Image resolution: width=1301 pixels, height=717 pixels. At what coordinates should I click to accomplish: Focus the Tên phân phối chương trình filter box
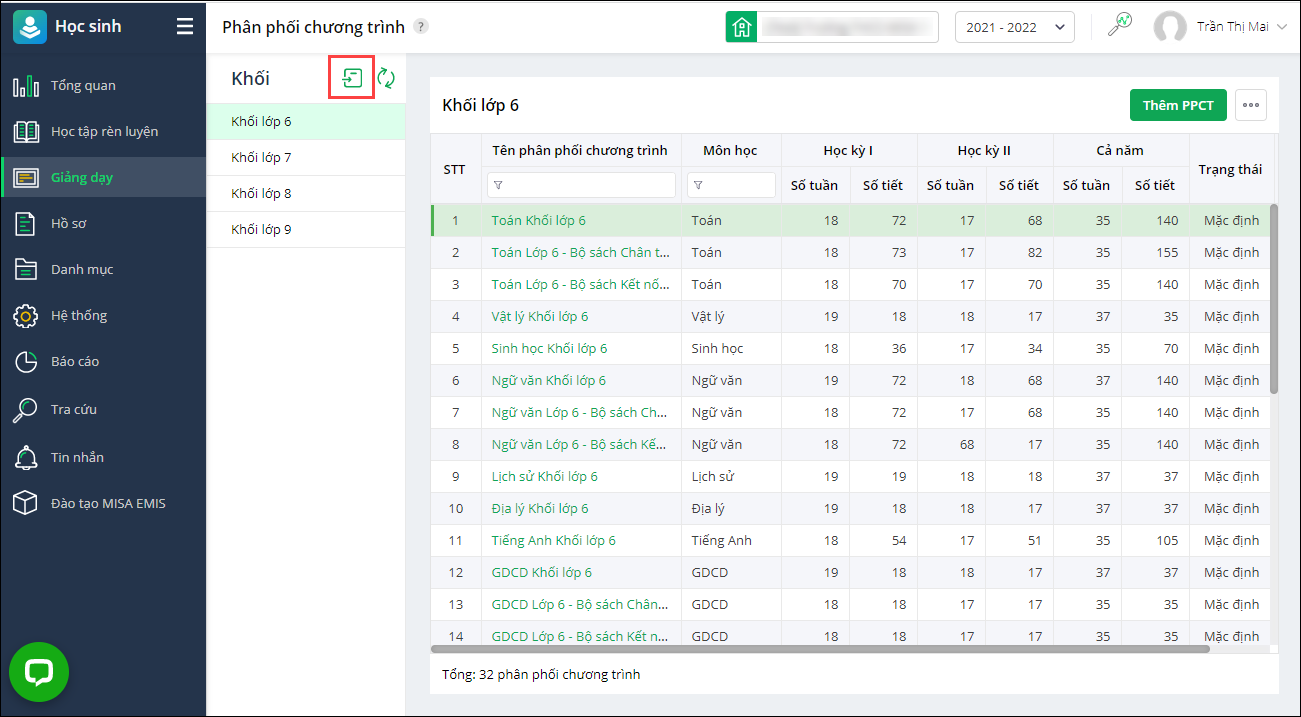point(581,185)
